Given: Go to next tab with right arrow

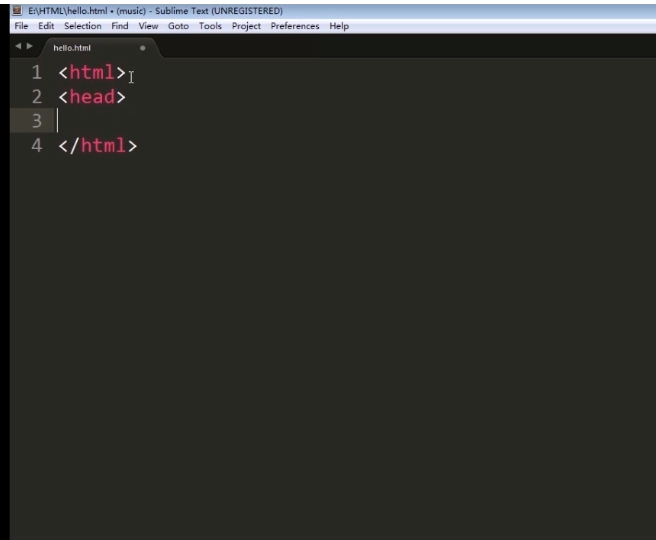Looking at the screenshot, I should [30, 46].
